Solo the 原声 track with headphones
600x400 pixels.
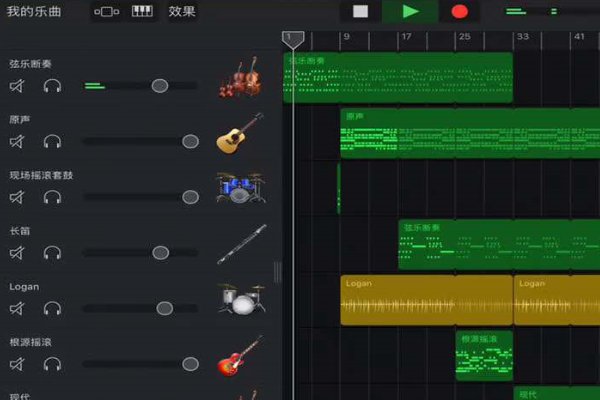point(52,141)
